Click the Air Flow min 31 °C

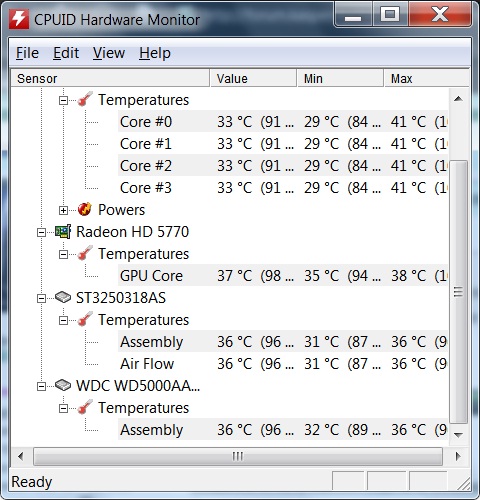coord(321,364)
